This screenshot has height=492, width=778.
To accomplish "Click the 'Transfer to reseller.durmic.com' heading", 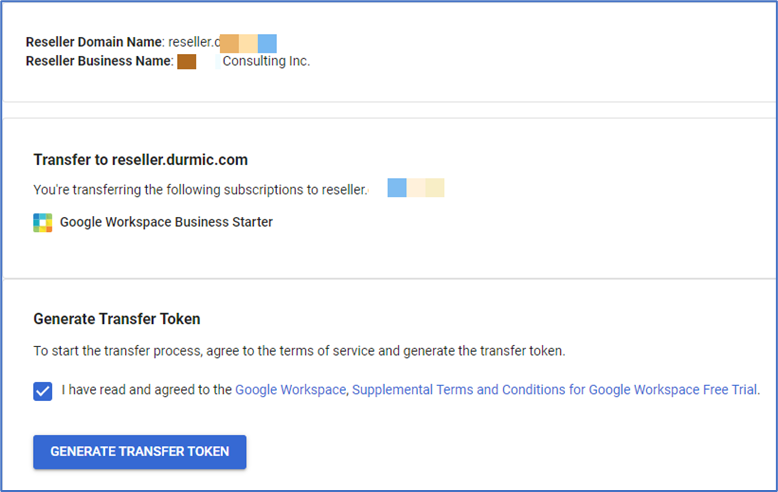I will point(140,160).
